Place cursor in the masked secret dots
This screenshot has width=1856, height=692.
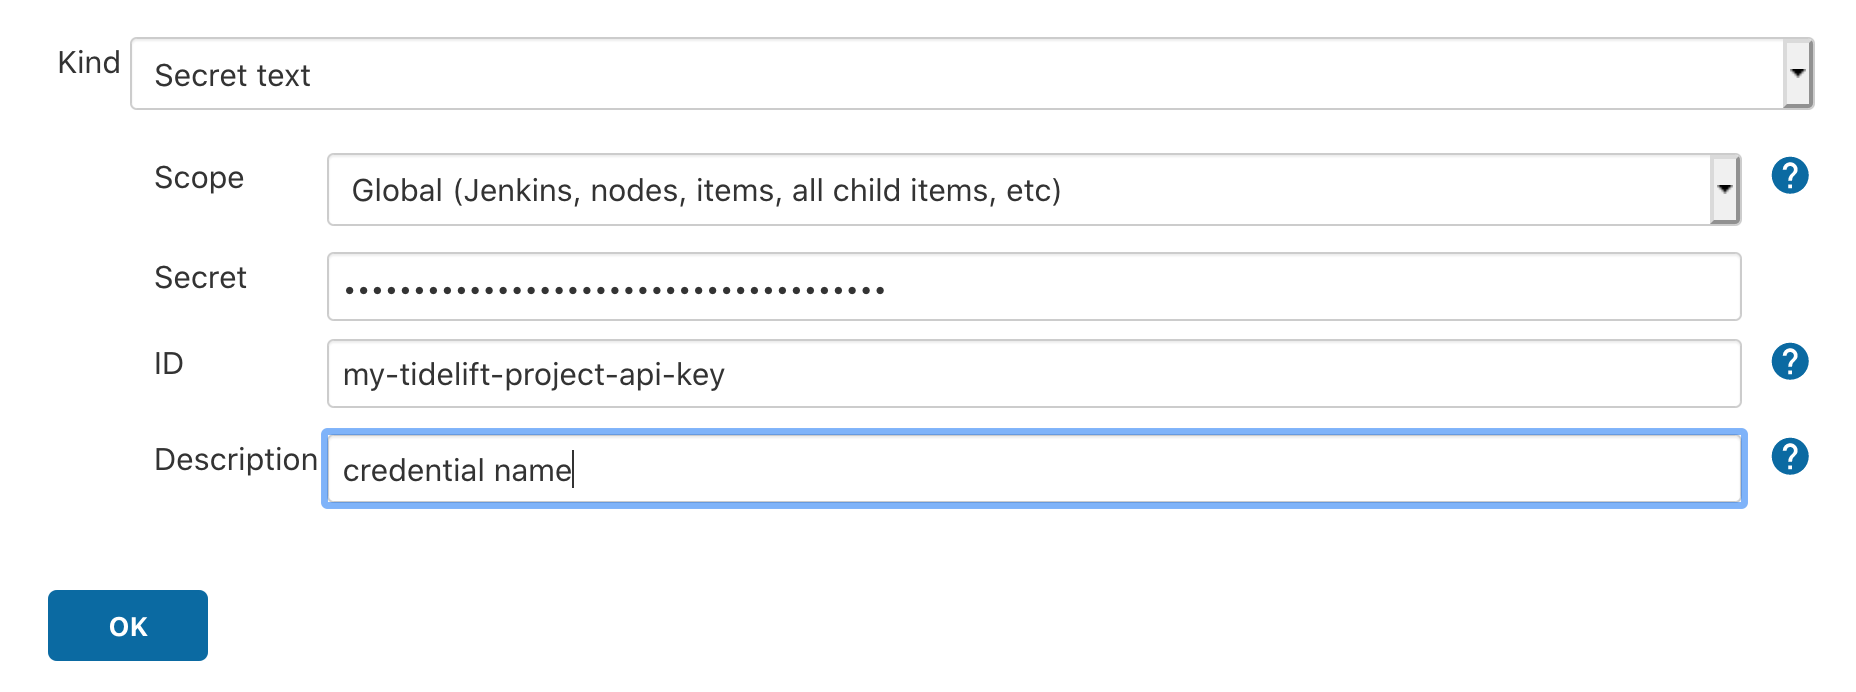(614, 291)
